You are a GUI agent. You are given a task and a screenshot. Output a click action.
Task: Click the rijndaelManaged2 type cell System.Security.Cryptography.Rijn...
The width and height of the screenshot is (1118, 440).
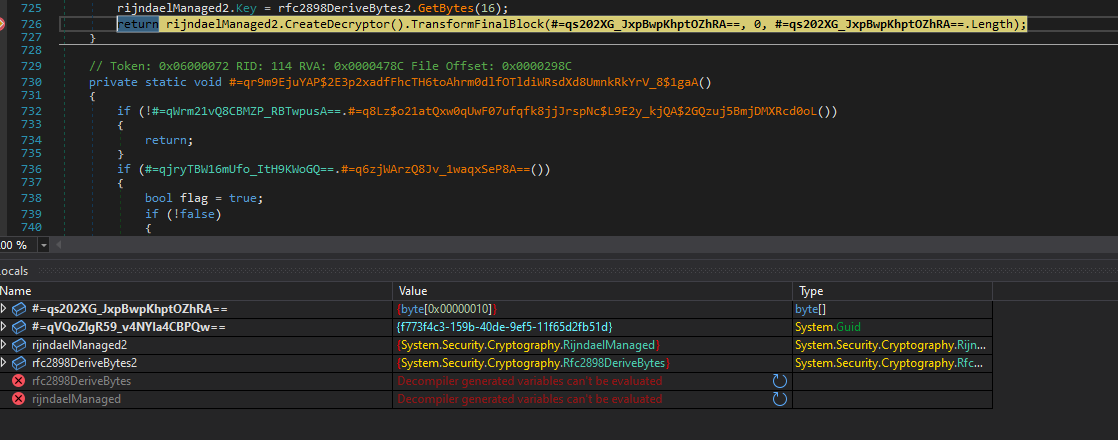[892, 345]
